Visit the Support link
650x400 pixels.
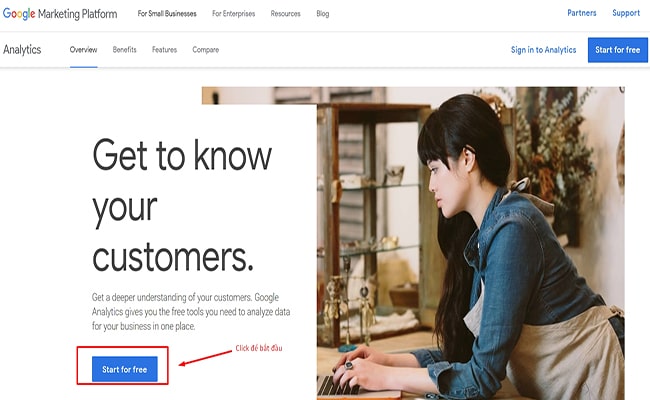(x=626, y=13)
